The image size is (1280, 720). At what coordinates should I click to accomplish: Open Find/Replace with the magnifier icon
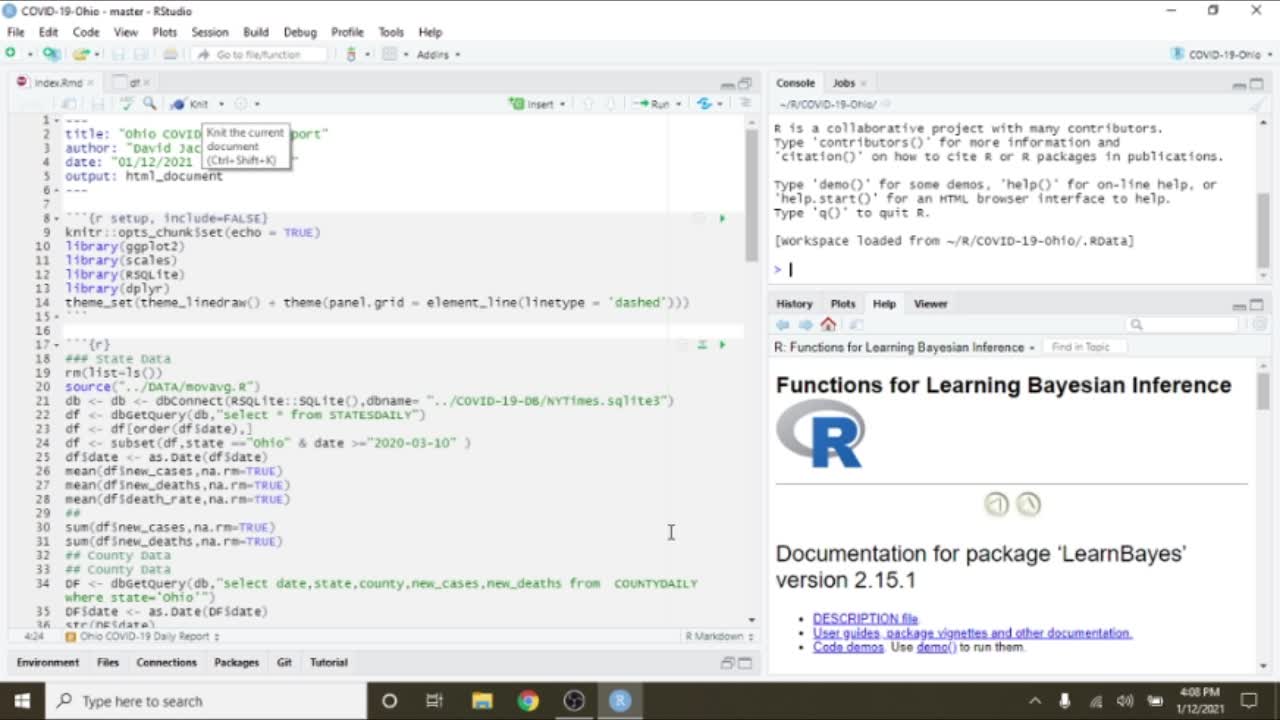(x=150, y=103)
